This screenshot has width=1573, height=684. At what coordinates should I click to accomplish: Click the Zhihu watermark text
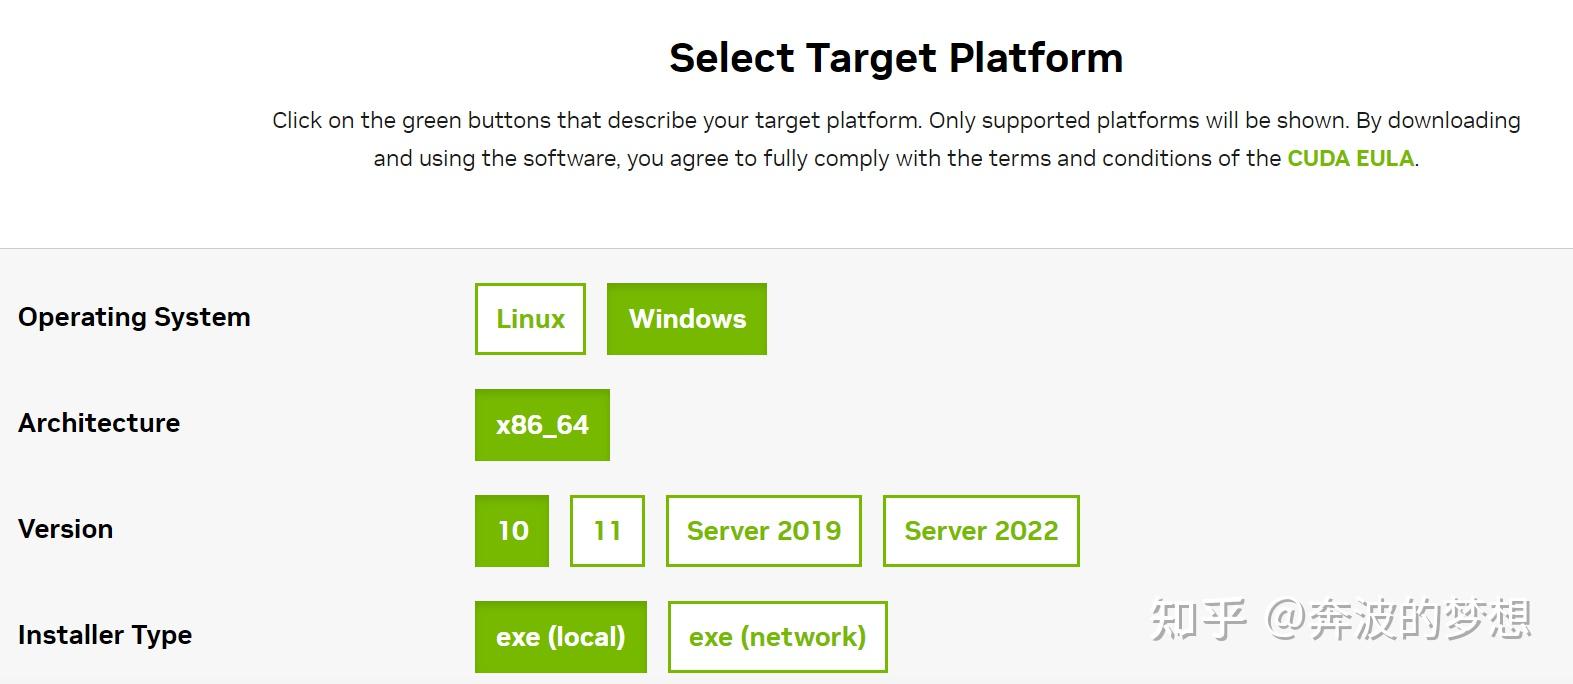click(1340, 620)
